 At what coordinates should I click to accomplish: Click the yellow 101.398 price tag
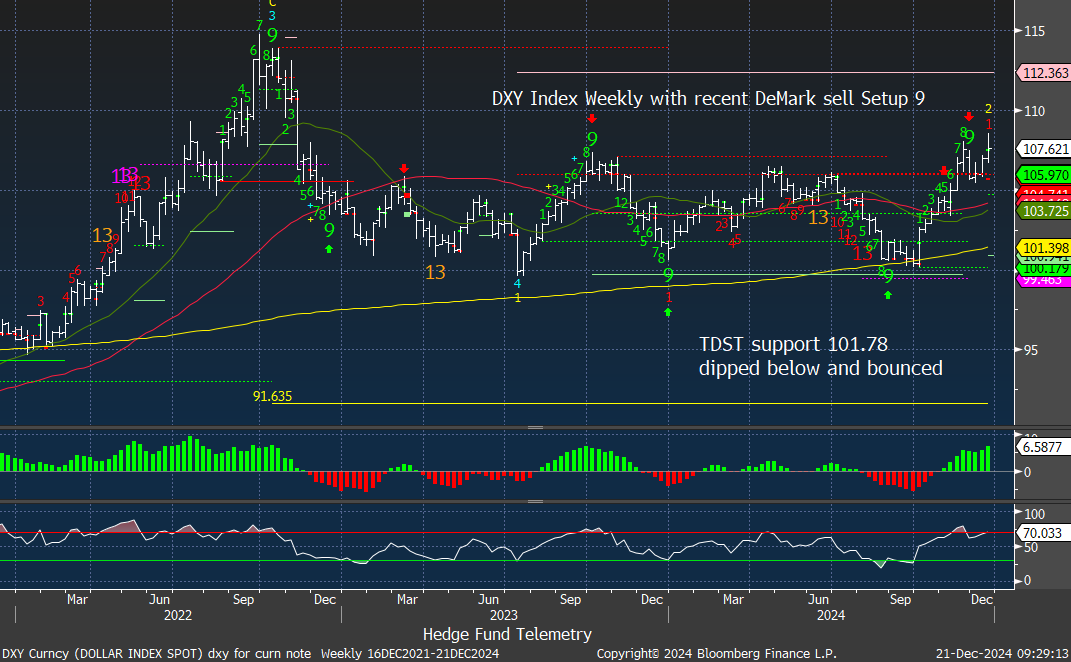pos(1044,247)
